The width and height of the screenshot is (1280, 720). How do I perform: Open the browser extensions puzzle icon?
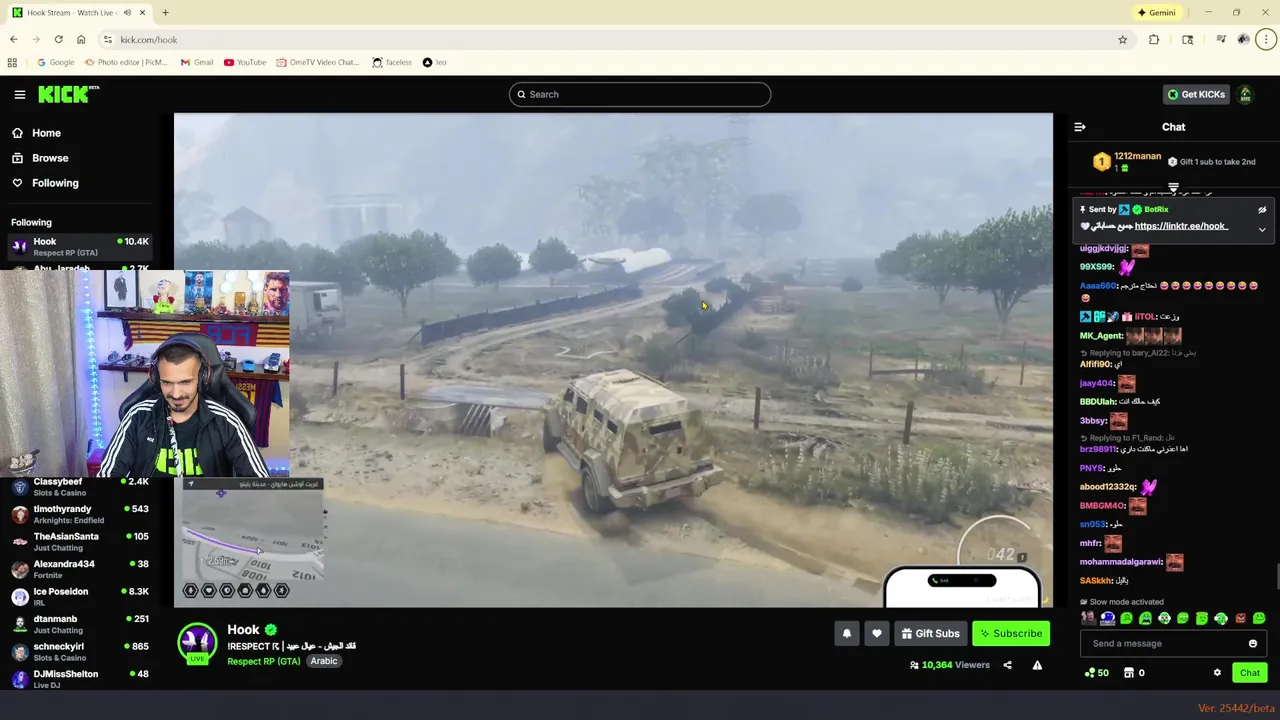click(x=1154, y=40)
